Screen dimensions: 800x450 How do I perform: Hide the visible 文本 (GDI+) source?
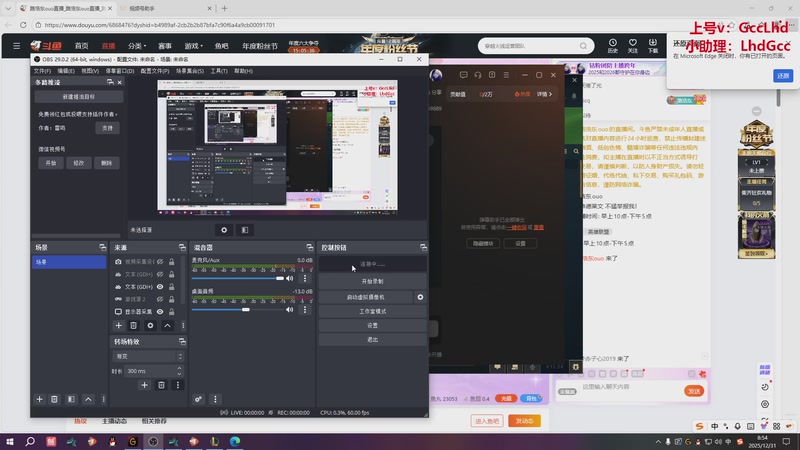pyautogui.click(x=160, y=287)
